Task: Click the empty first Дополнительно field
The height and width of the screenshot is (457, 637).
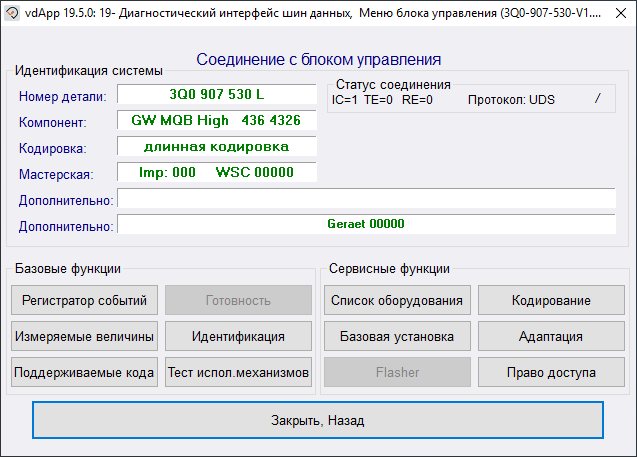Action: click(x=366, y=199)
